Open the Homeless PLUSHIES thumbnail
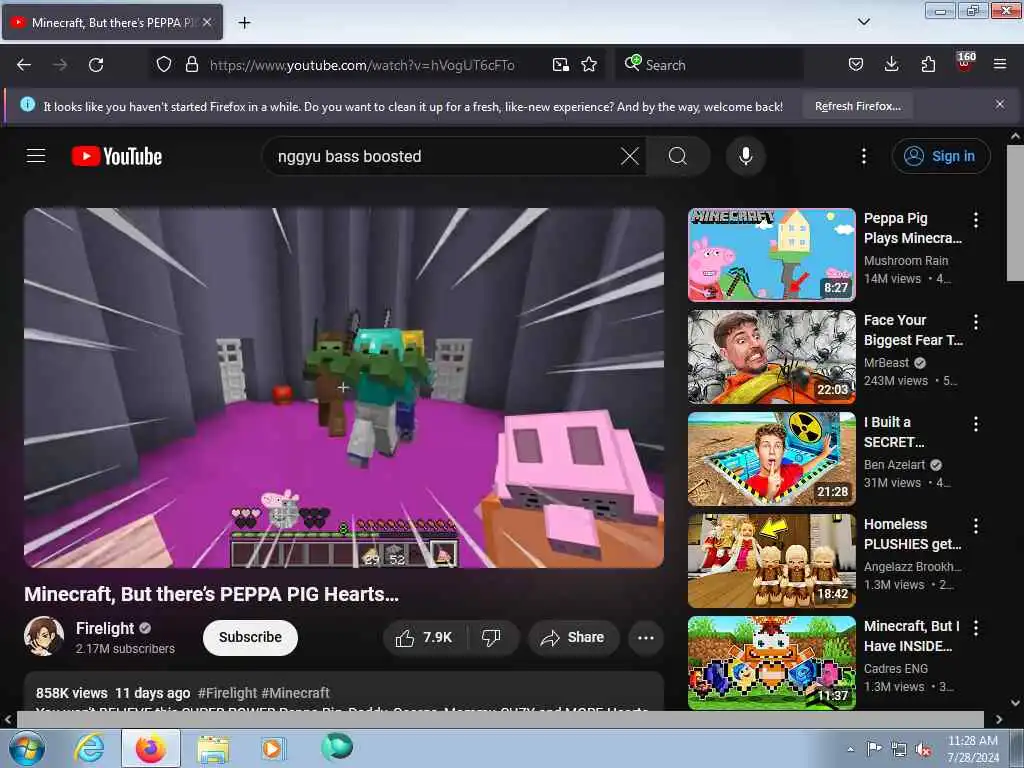Viewport: 1024px width, 768px height. (771, 560)
